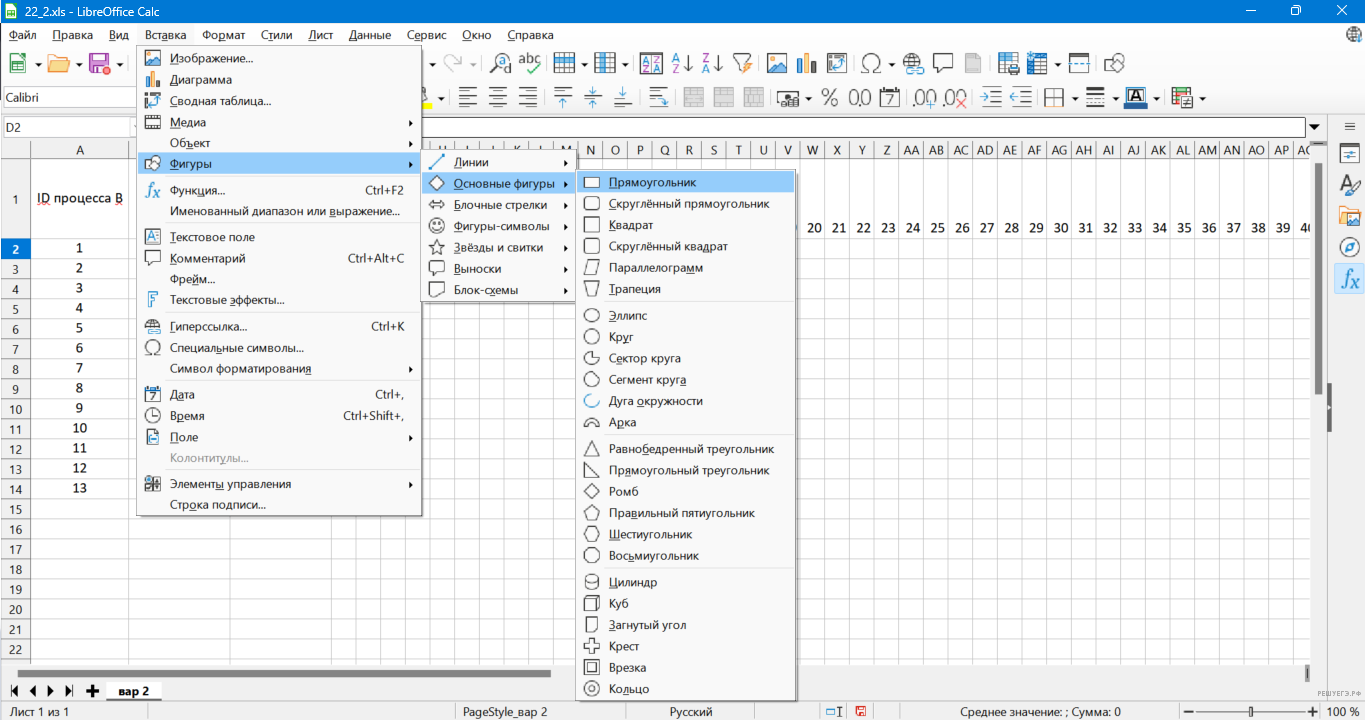The width and height of the screenshot is (1365, 720).
Task: Click the Save document floppy icon
Action: [99, 63]
